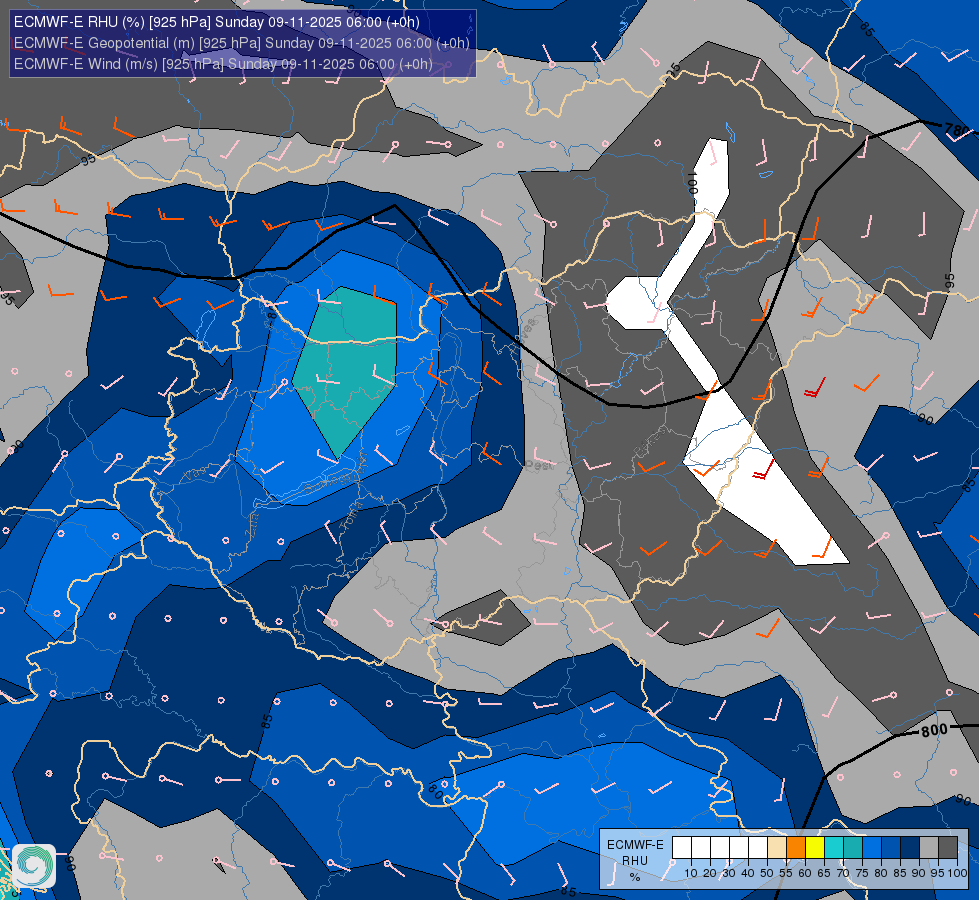Click the orange 55–60 legend swatch
Screen dimensions: 979x900
(x=795, y=848)
